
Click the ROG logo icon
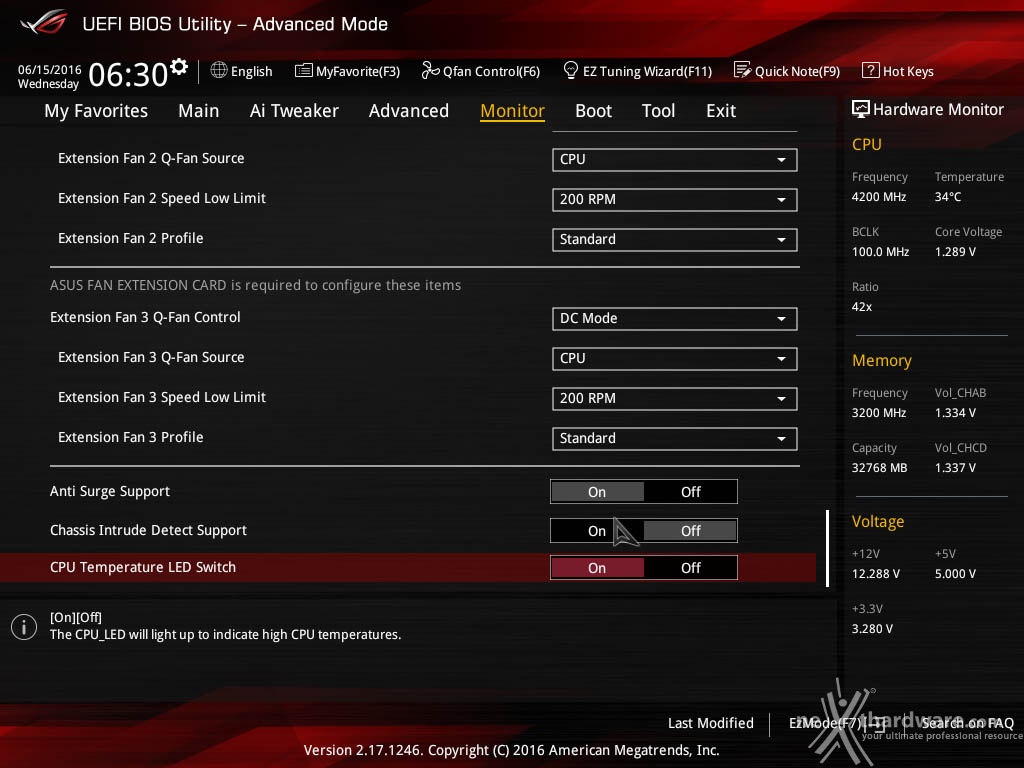[44, 23]
